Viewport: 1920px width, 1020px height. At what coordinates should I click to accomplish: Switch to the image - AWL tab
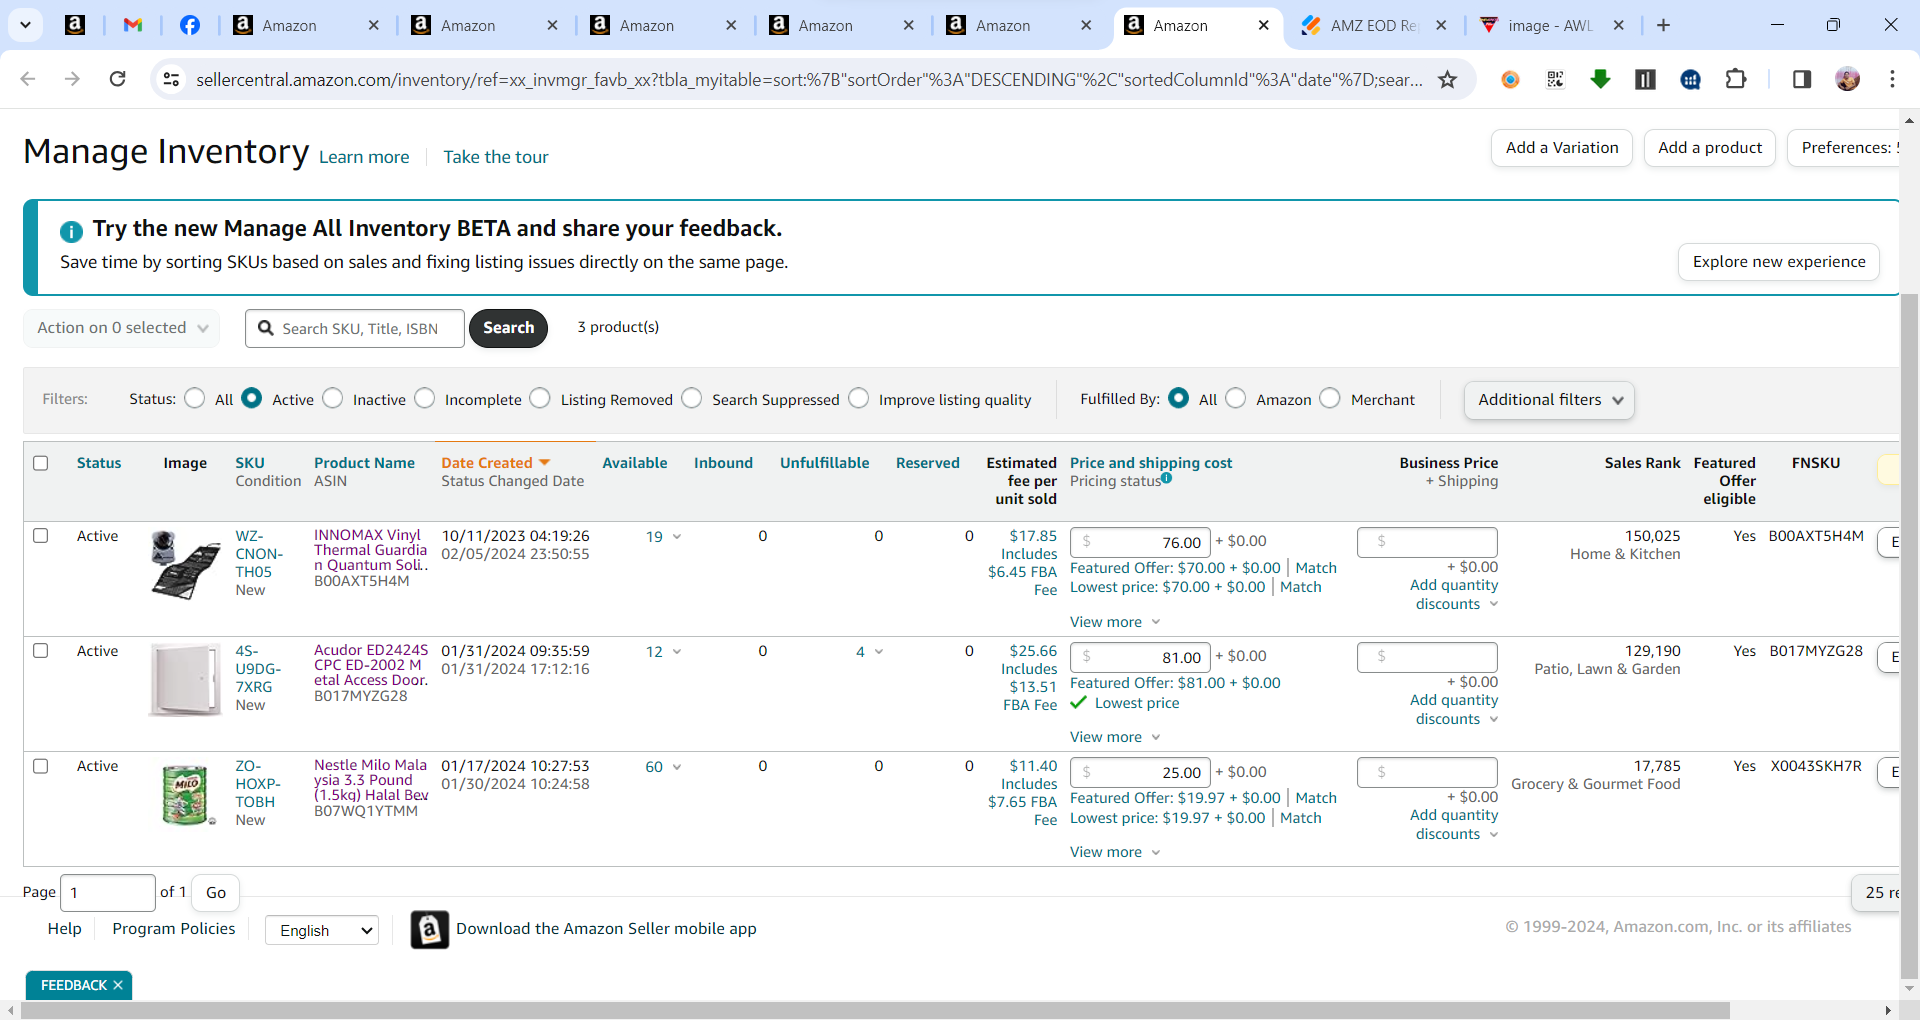[1553, 25]
